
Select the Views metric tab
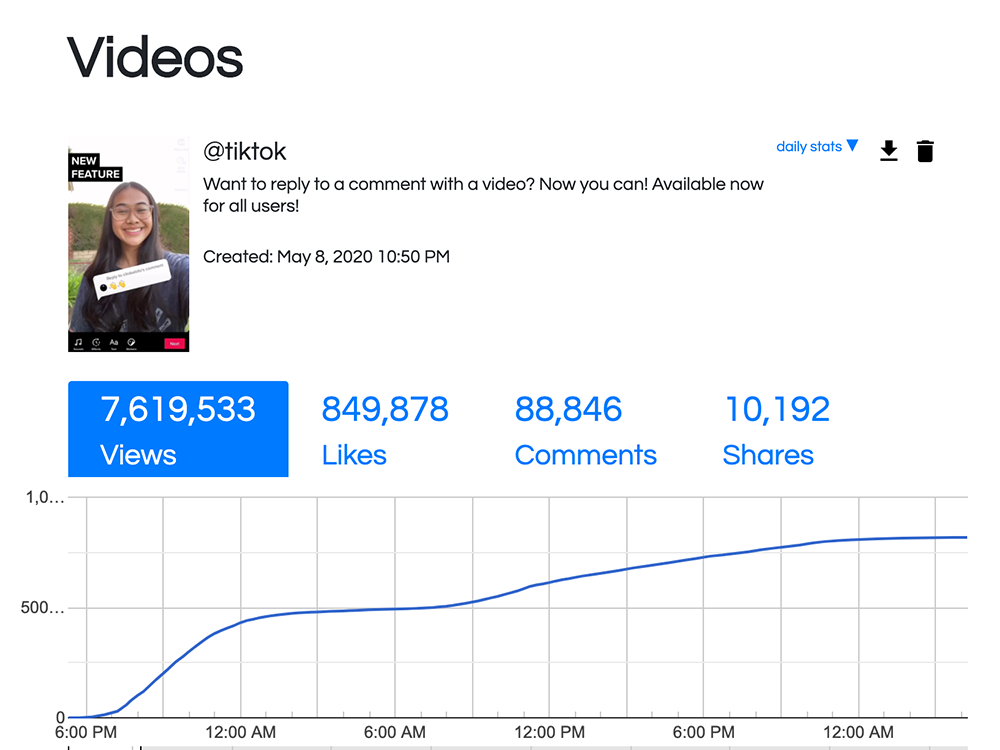[178, 429]
